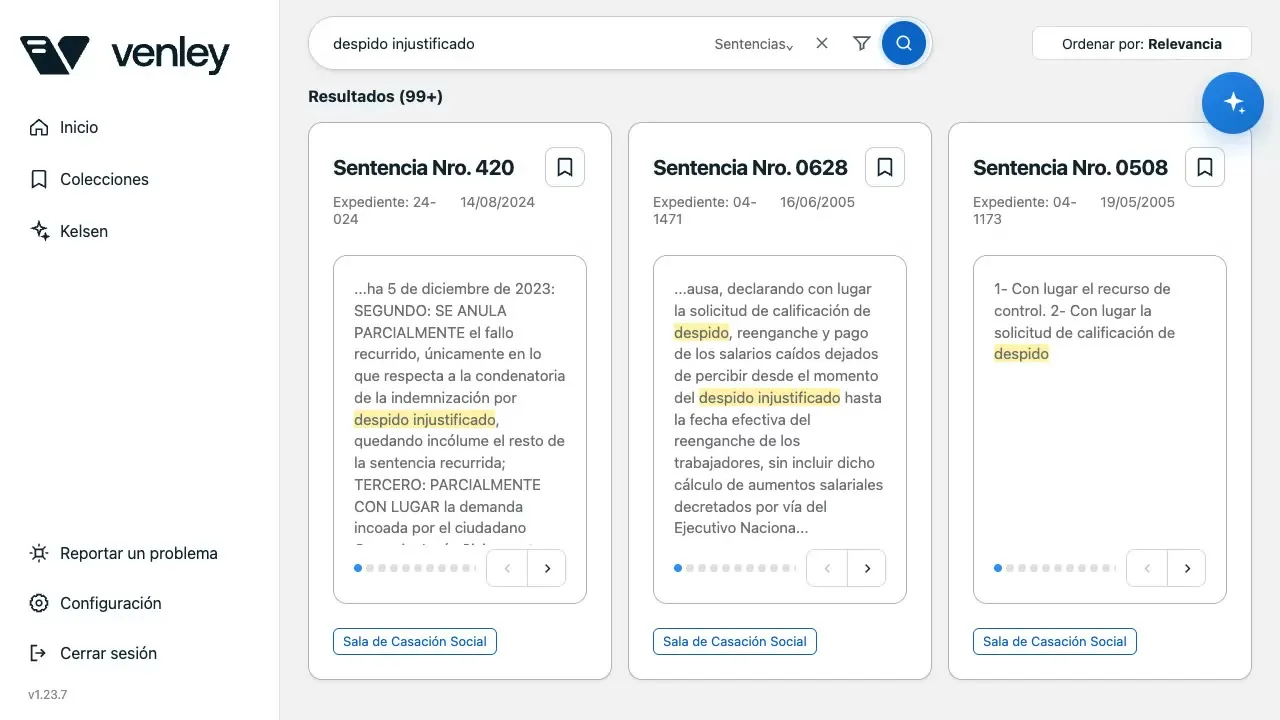Open the Inicio home page
This screenshot has width=1280, height=720.
(x=65, y=127)
